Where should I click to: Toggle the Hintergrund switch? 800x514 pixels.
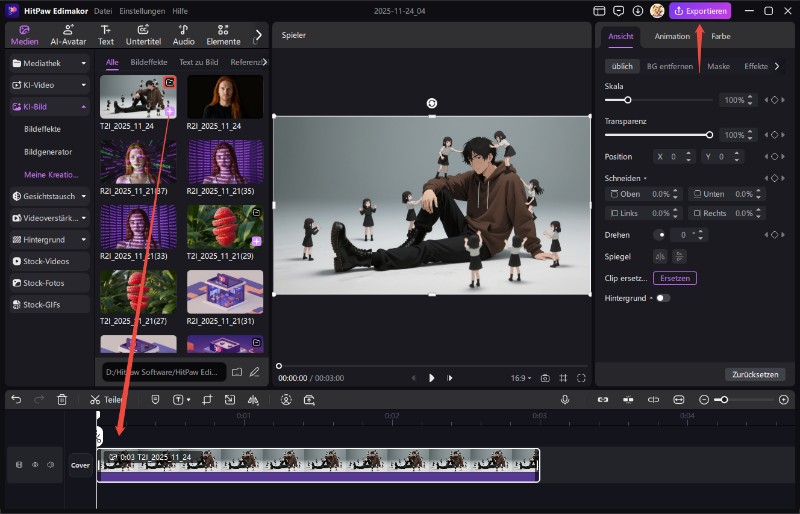[662, 298]
